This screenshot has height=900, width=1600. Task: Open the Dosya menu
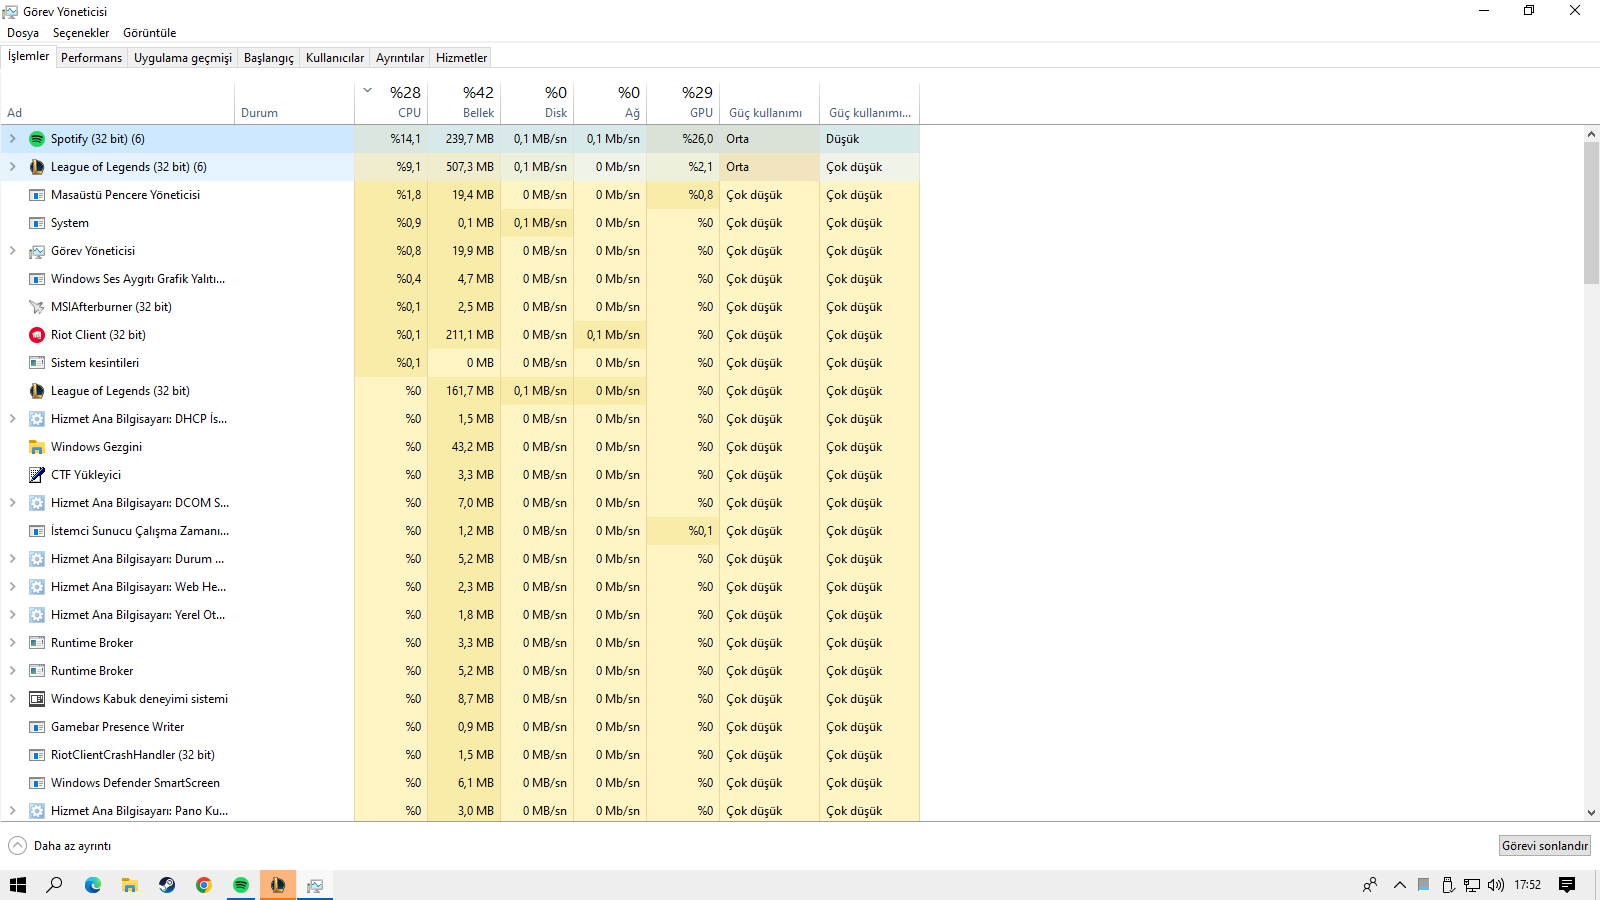tap(23, 33)
